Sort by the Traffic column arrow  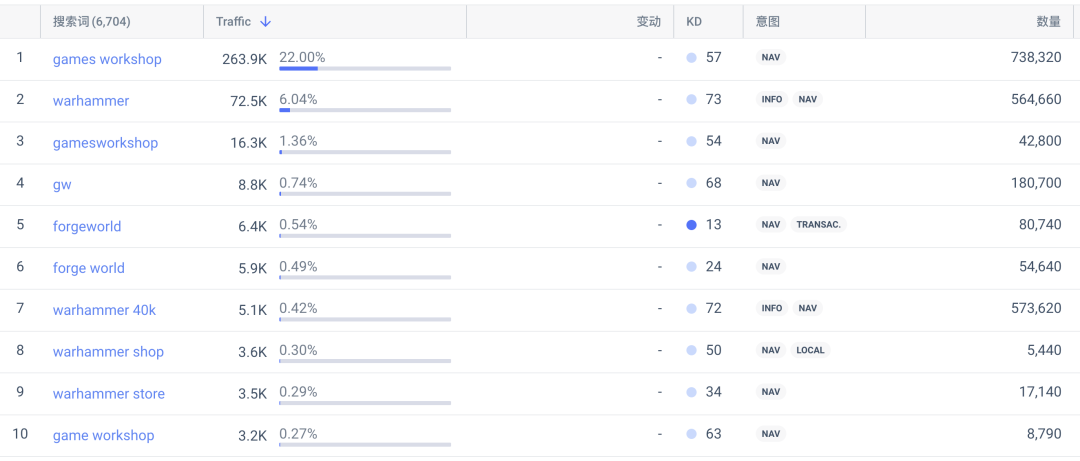click(x=265, y=22)
